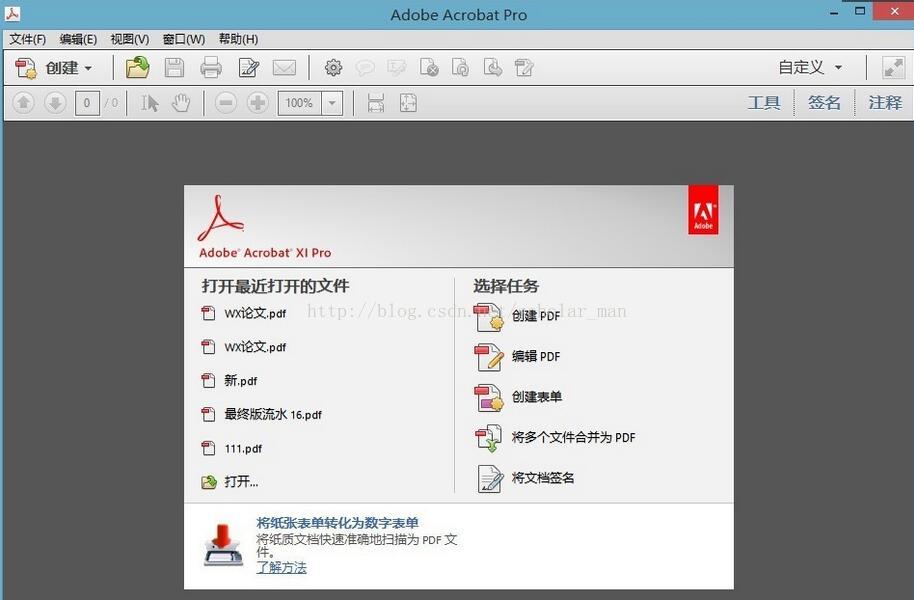Open the first WX论文.pdf recent file
The image size is (914, 600).
point(244,314)
